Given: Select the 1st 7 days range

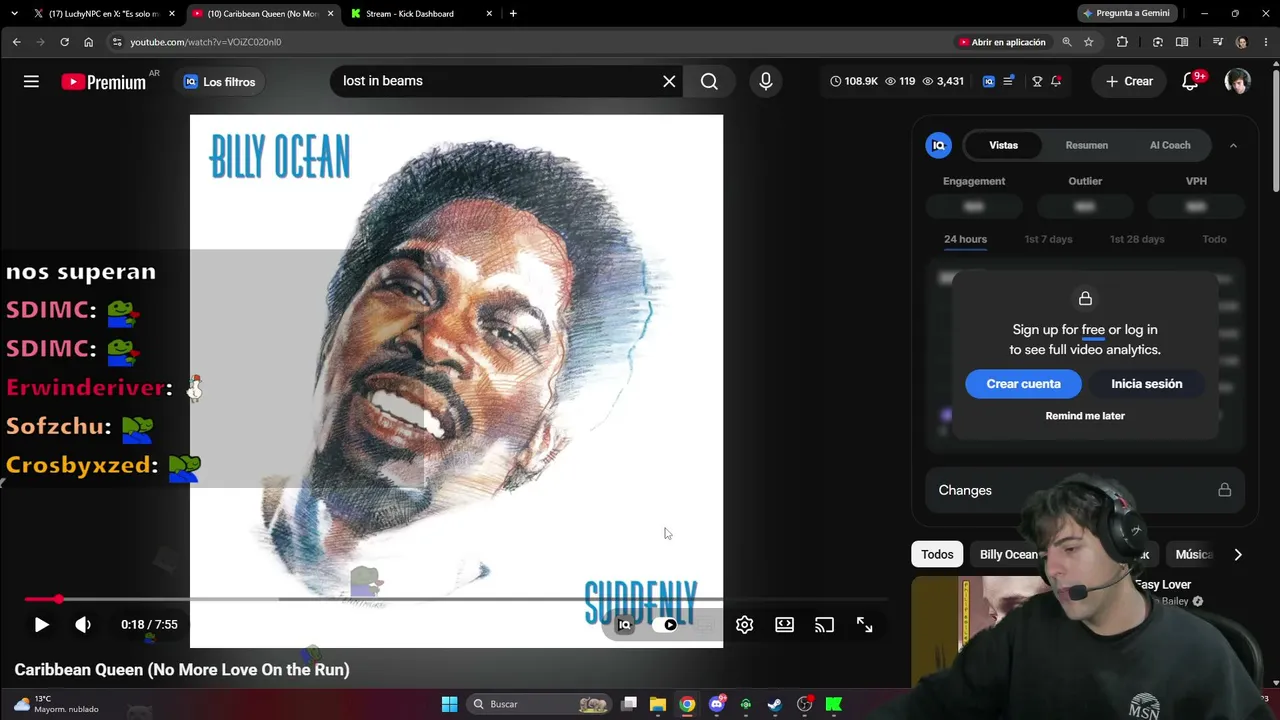Looking at the screenshot, I should 1048,239.
